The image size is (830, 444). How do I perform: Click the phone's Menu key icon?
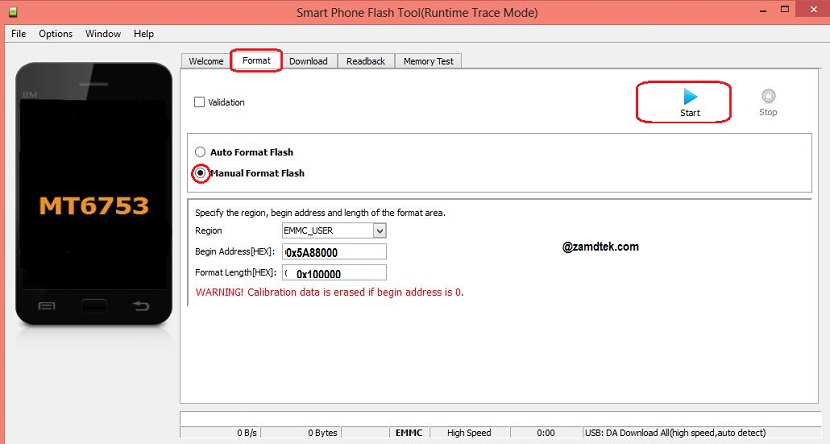click(47, 306)
